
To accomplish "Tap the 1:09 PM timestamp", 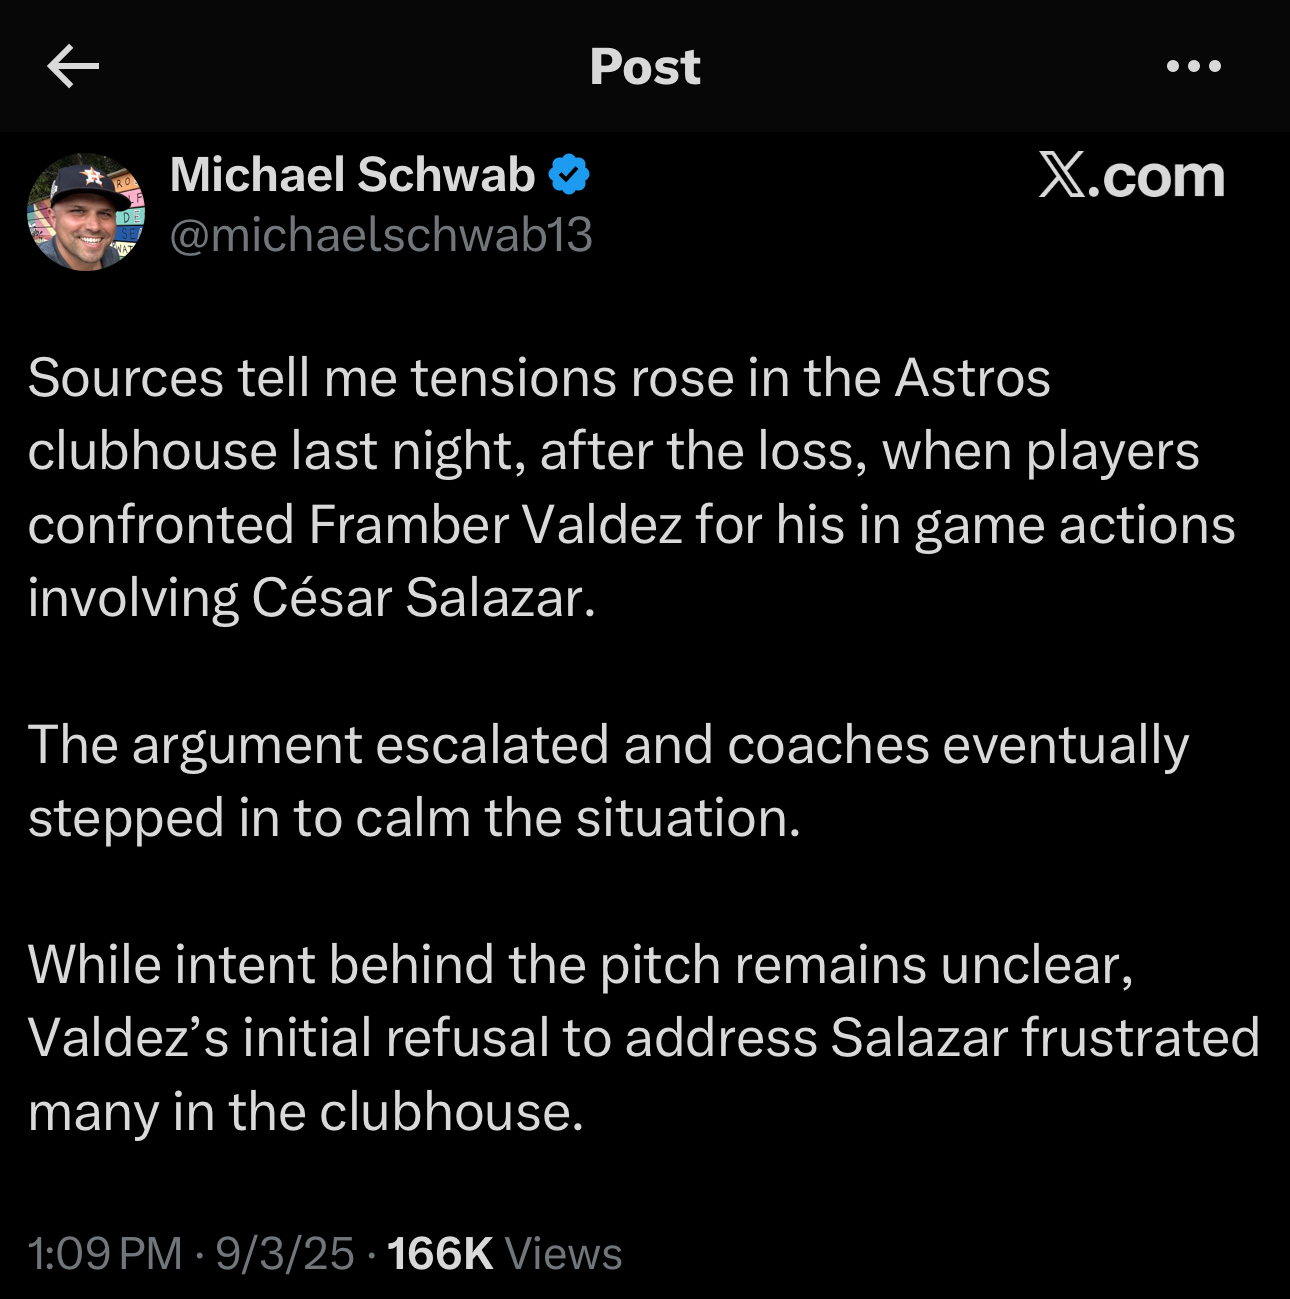I will 105,1254.
